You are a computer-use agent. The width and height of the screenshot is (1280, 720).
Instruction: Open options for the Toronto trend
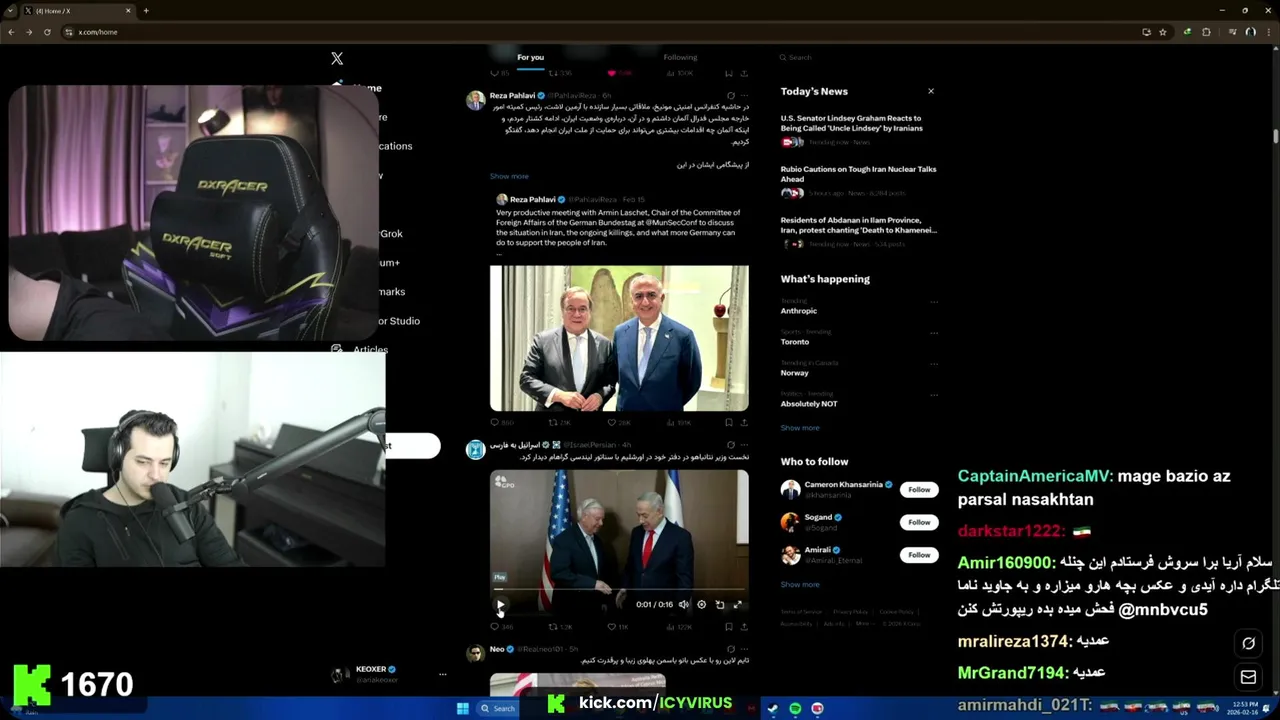pos(933,332)
